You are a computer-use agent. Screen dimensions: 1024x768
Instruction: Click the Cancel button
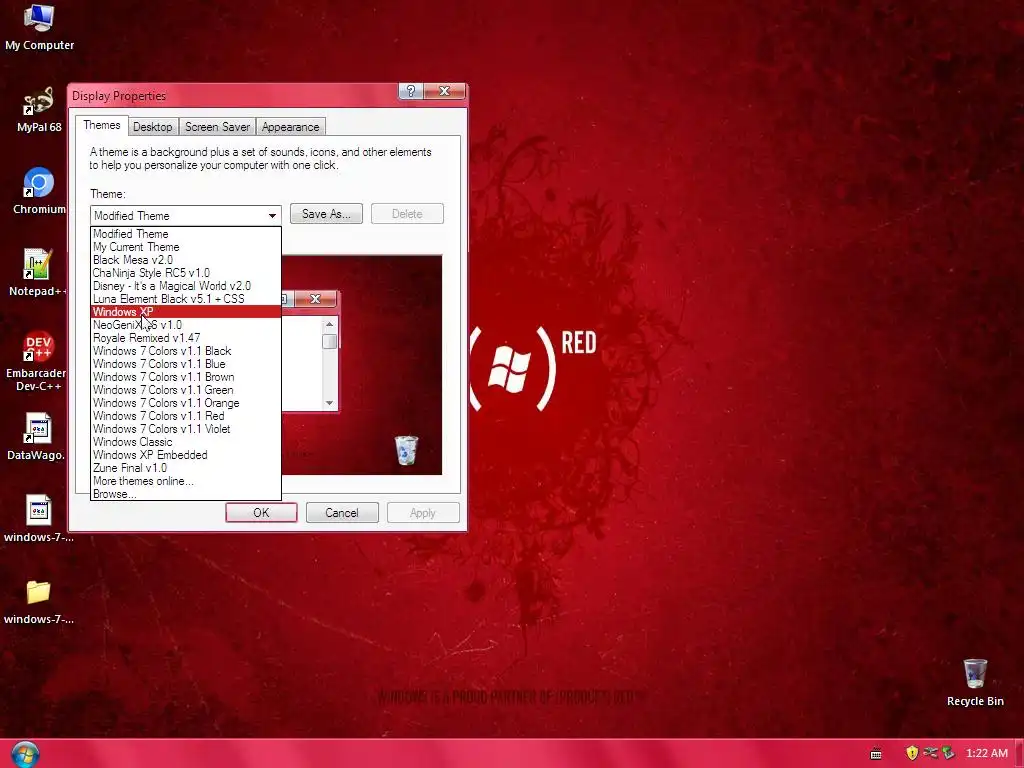coord(342,513)
